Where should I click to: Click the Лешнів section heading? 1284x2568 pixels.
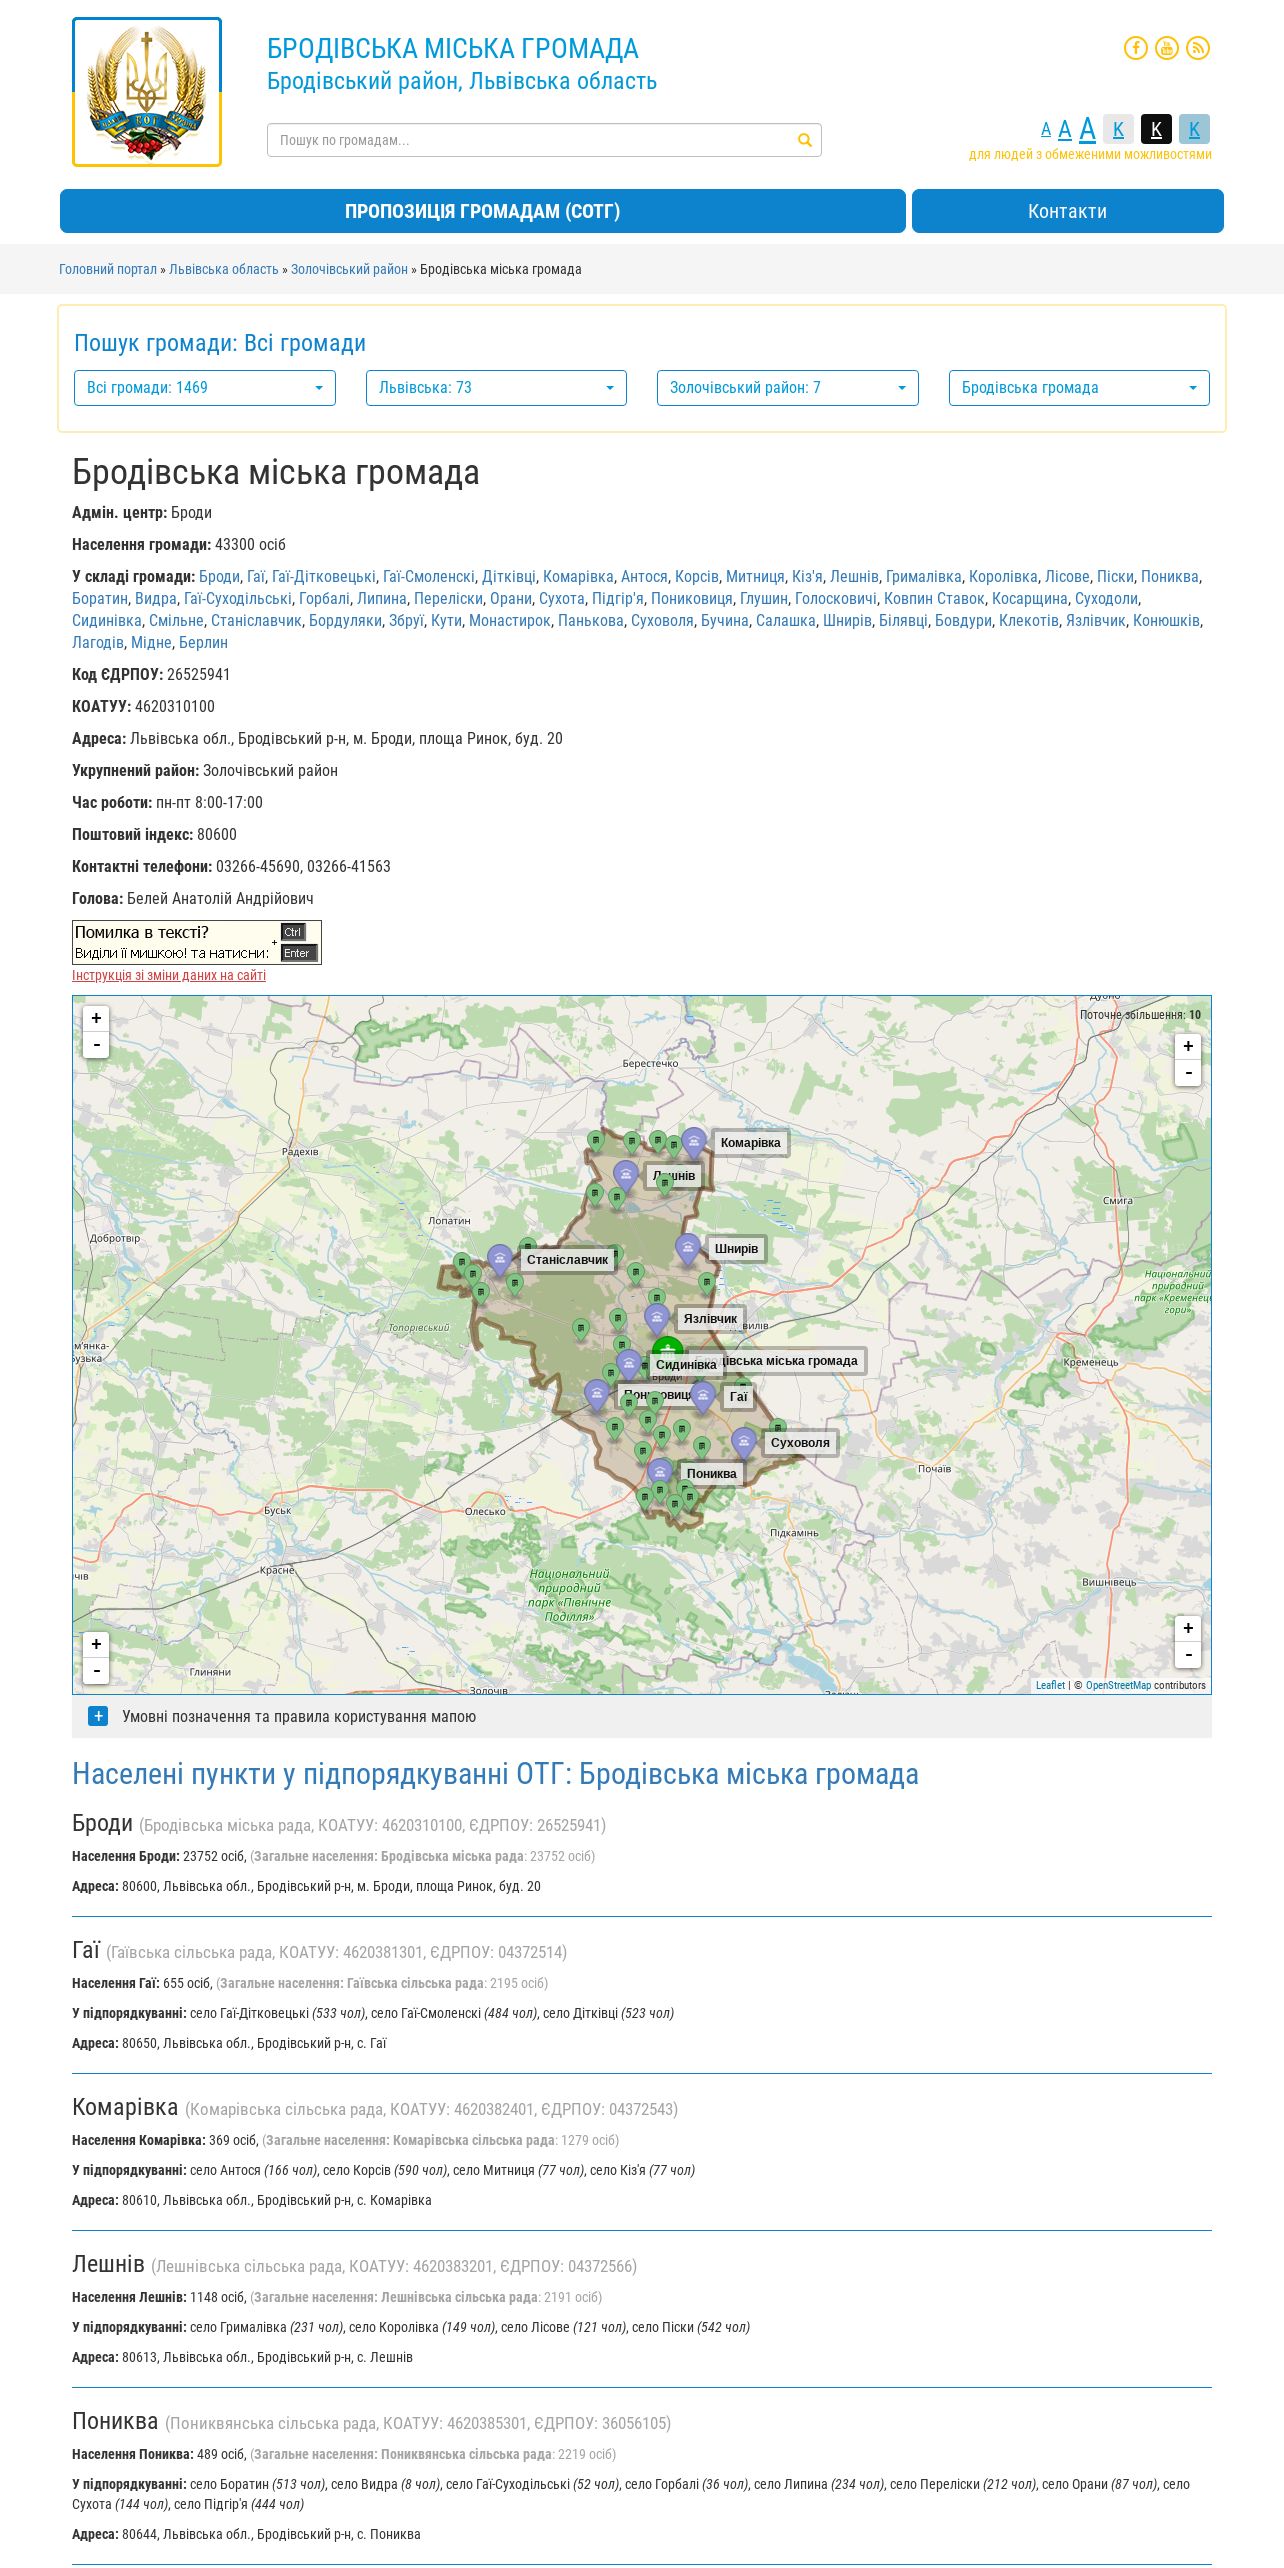[108, 2264]
